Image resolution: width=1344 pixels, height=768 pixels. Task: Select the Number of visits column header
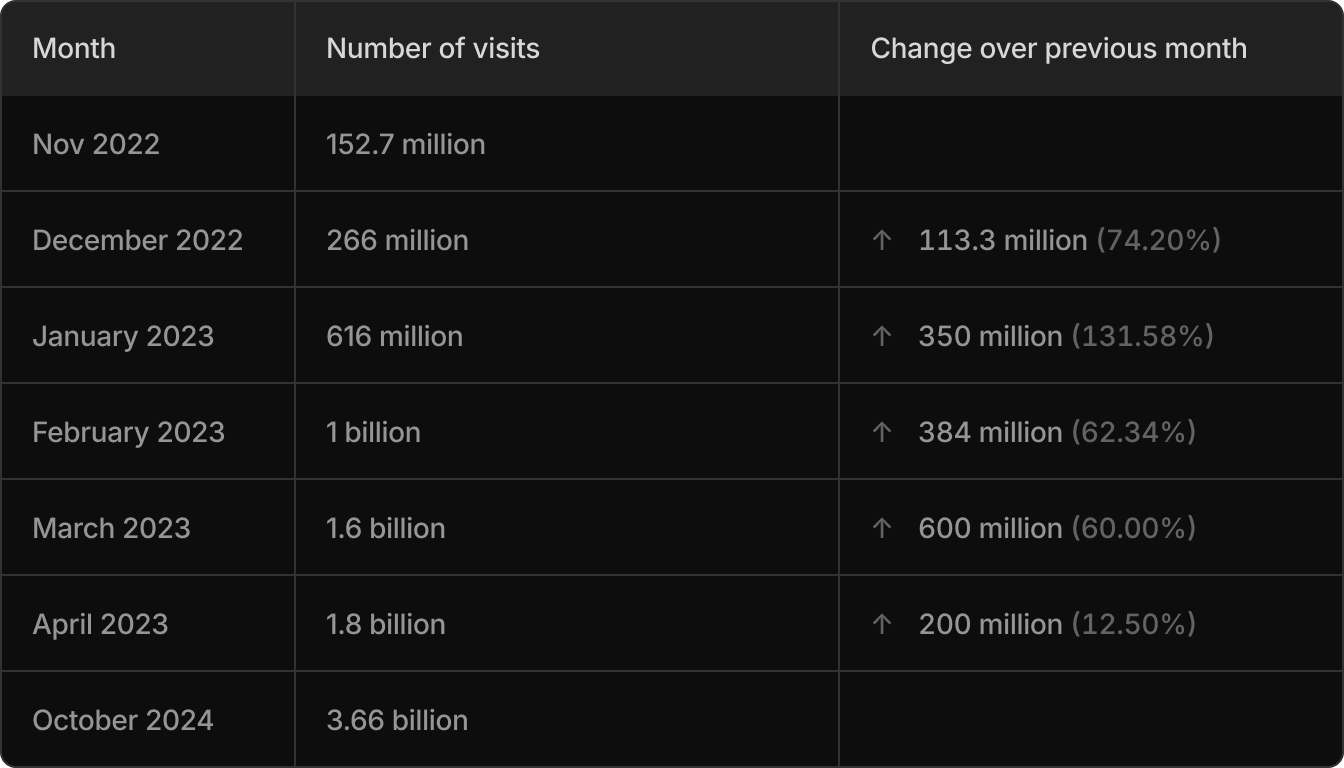(433, 48)
